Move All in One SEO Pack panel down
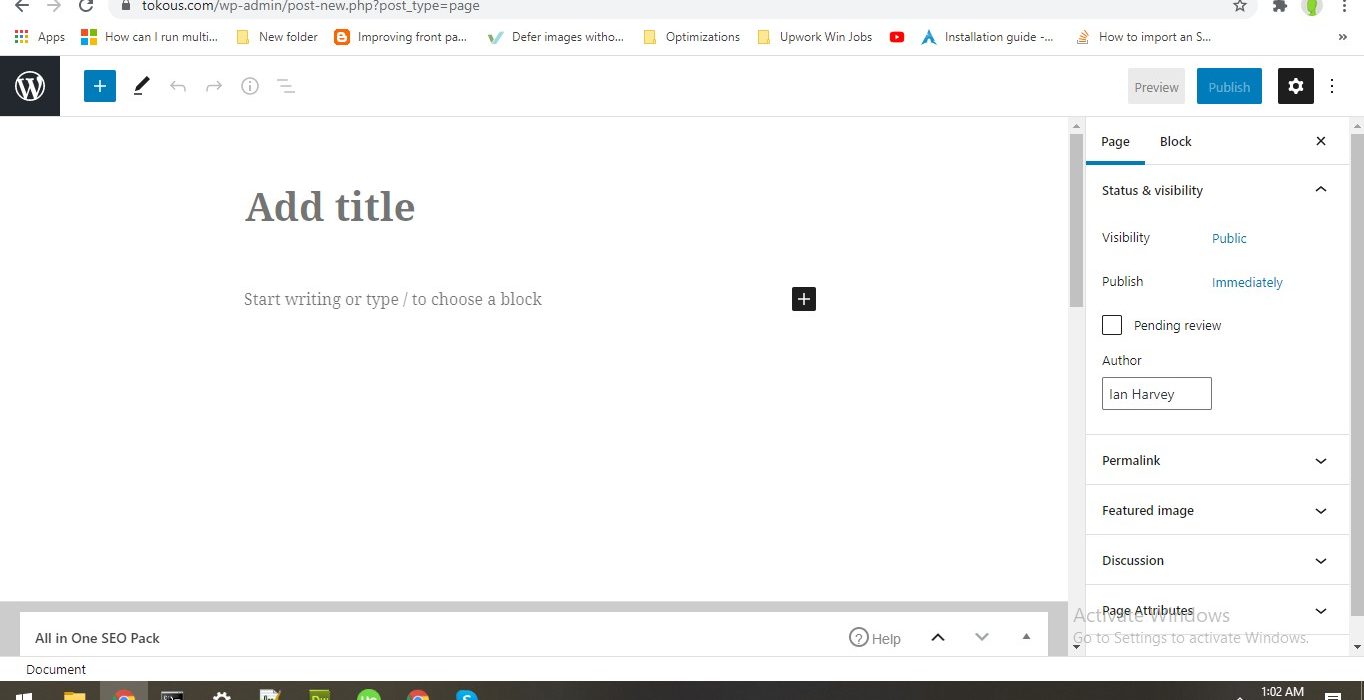The width and height of the screenshot is (1364, 700). point(982,637)
